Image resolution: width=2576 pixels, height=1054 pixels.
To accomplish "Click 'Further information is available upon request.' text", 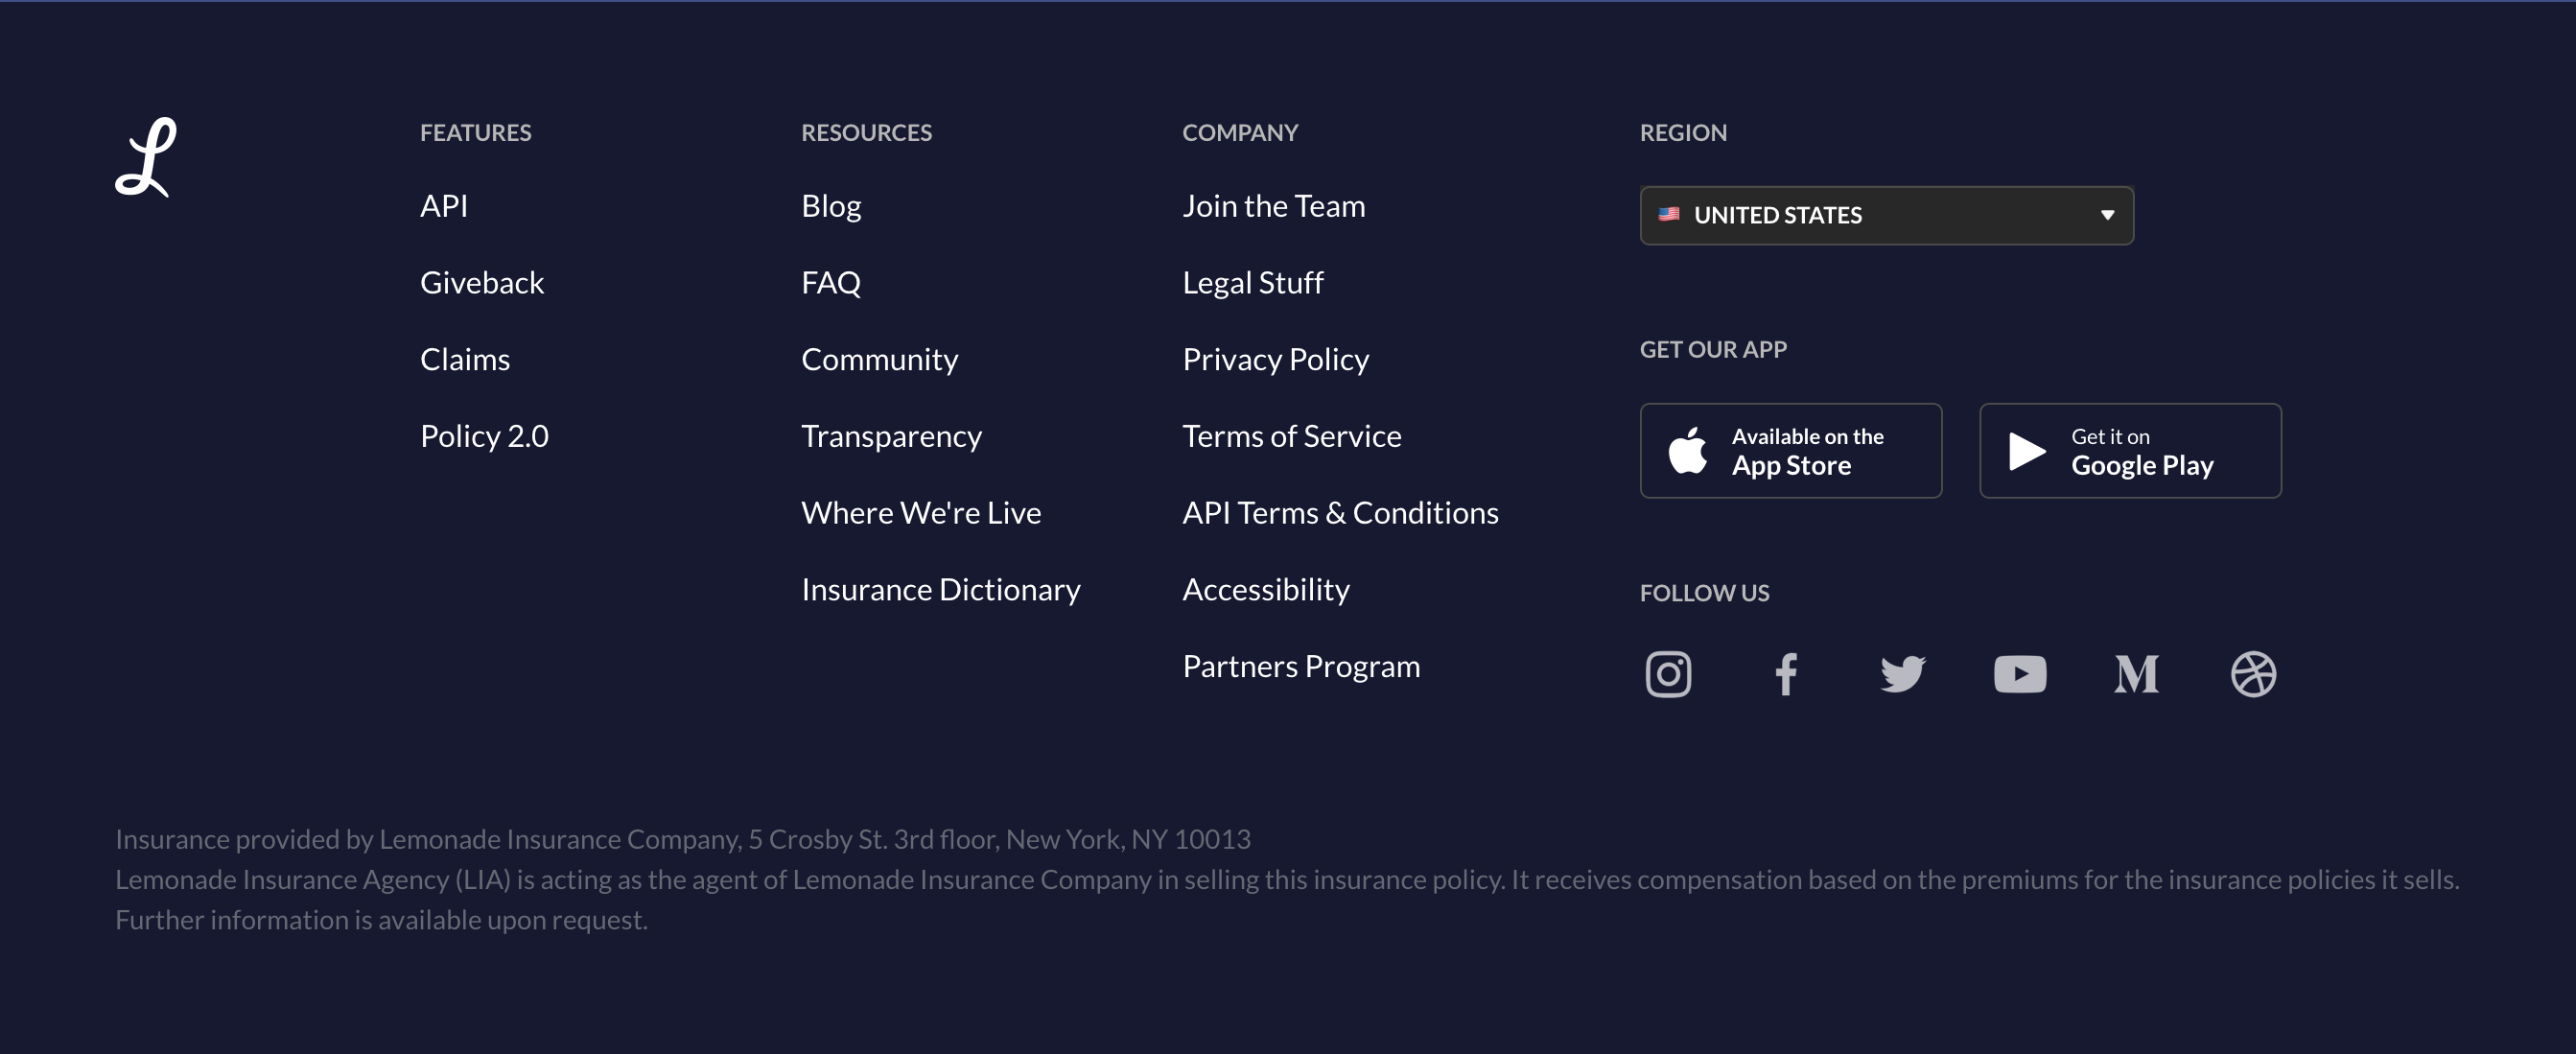I will click(x=381, y=920).
